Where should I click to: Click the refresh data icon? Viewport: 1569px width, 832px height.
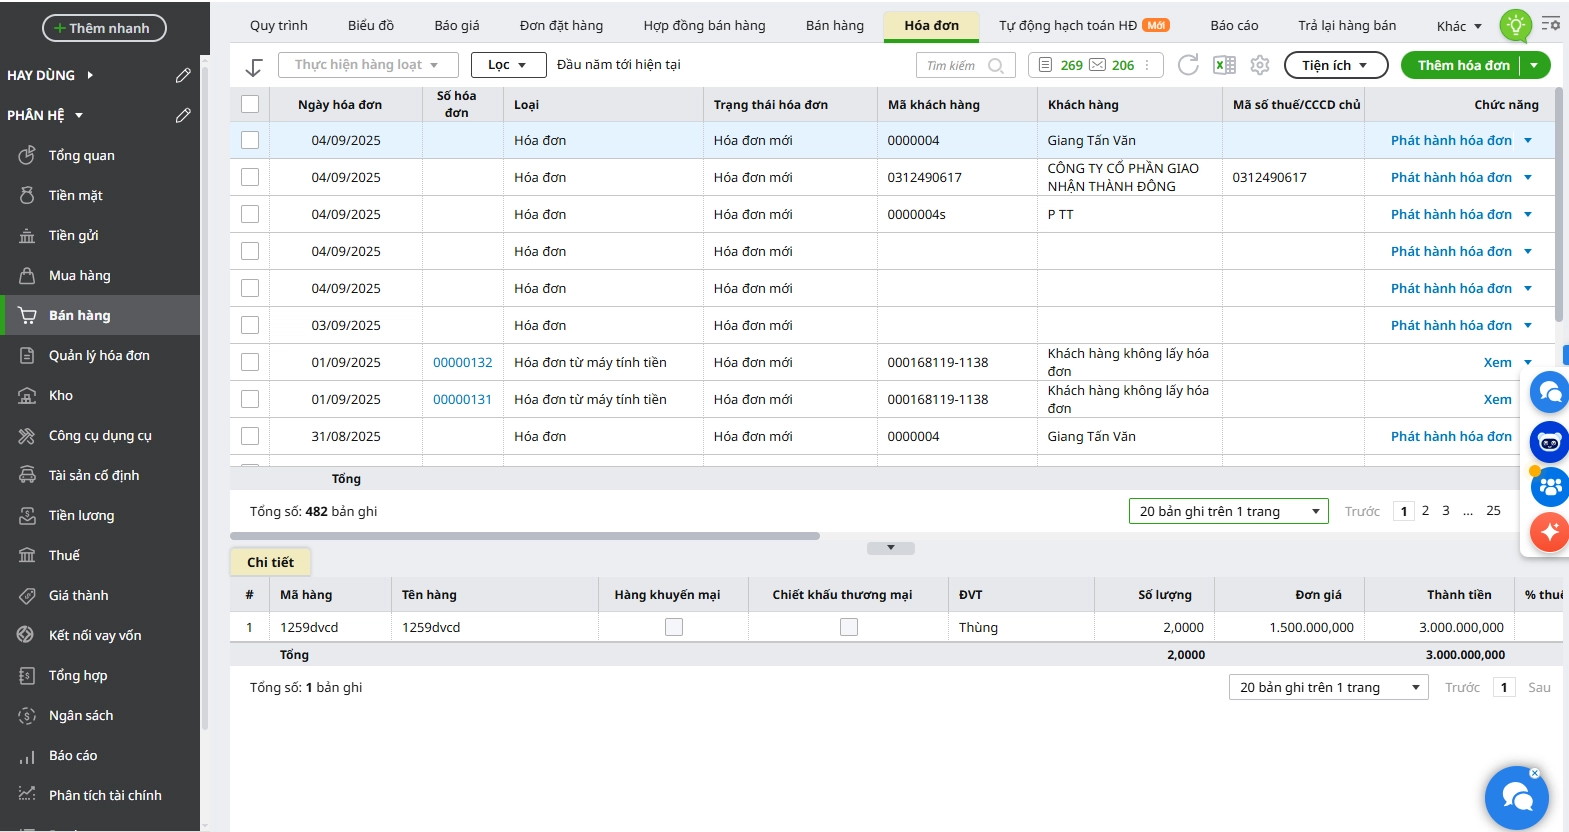point(1188,65)
